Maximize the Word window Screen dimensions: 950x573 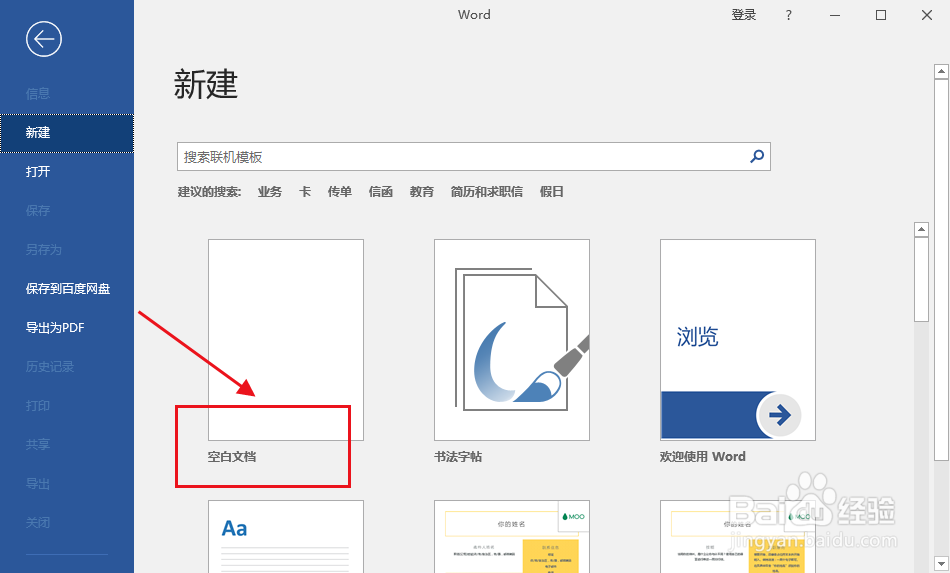(x=881, y=15)
